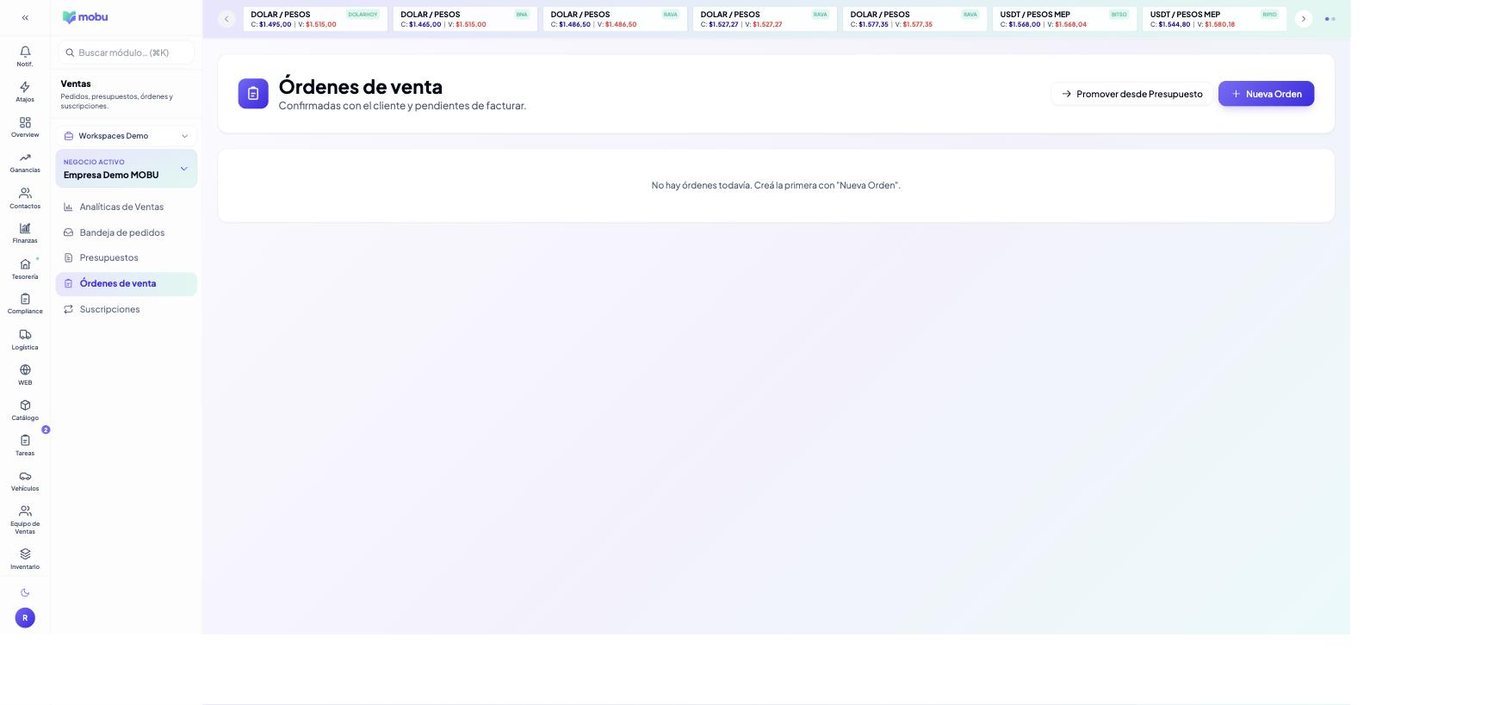Open Analíticas de Ventas menu item
Viewport: 1500px width, 705px height.
126,207
